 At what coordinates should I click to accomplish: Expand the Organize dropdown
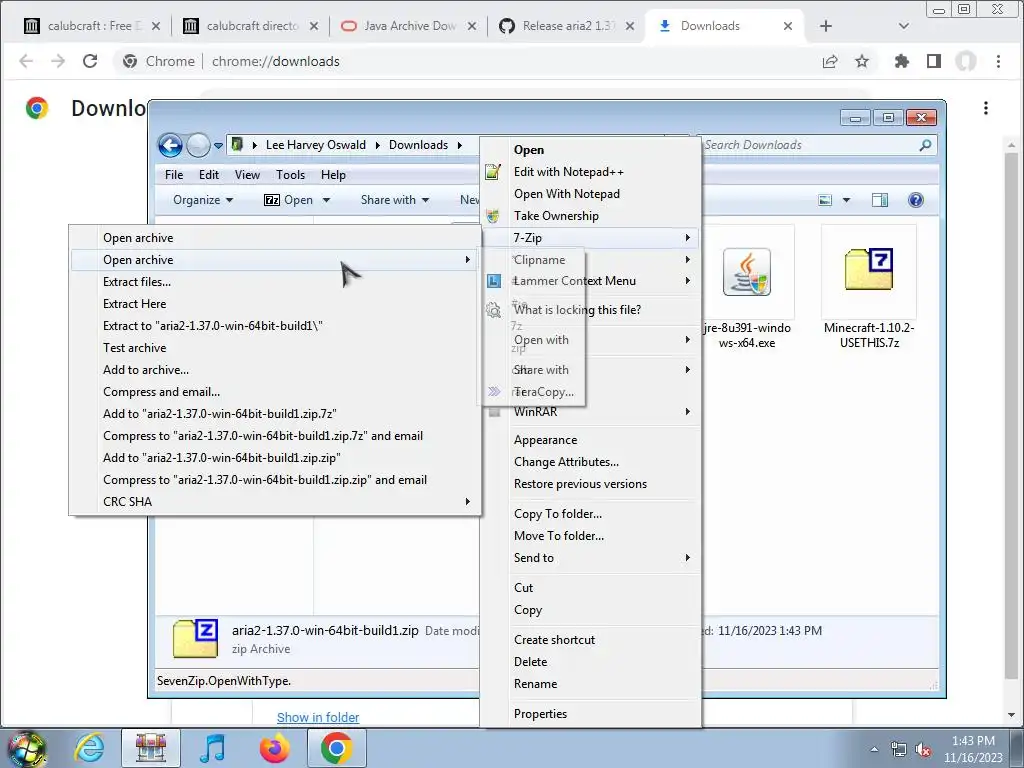[203, 200]
